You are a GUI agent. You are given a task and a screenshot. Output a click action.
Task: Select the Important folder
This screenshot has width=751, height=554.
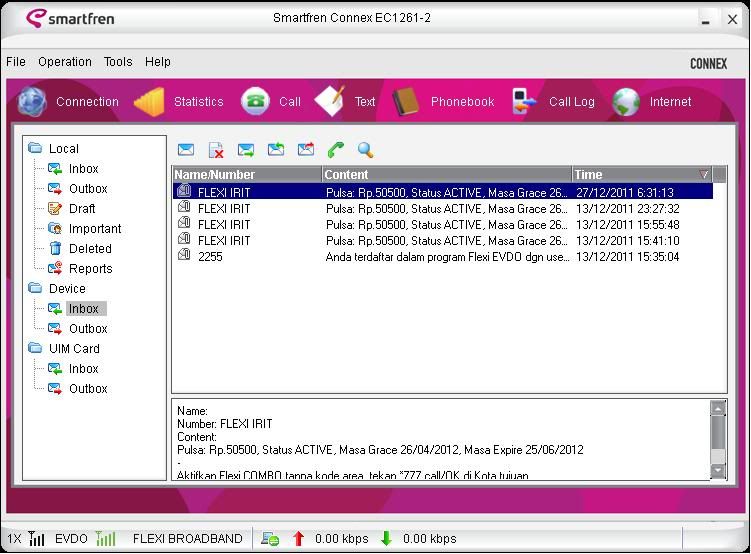point(95,229)
